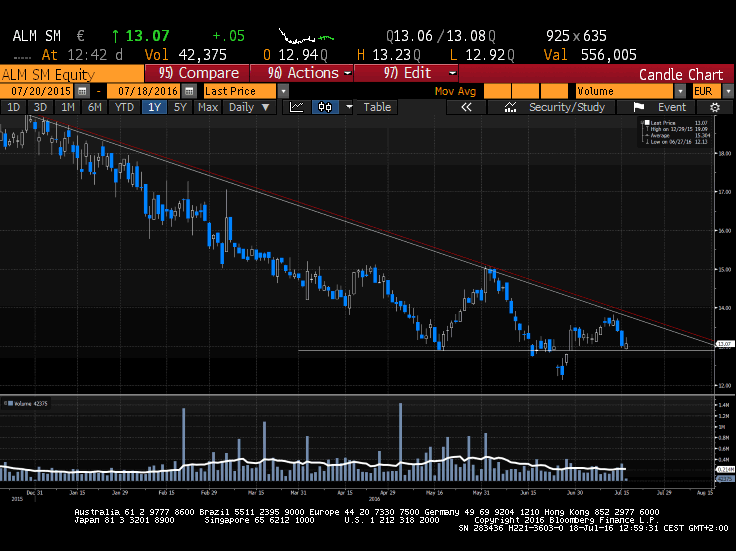Expand the Last Price field dropdown arrow
The height and width of the screenshot is (551, 736).
tap(283, 91)
